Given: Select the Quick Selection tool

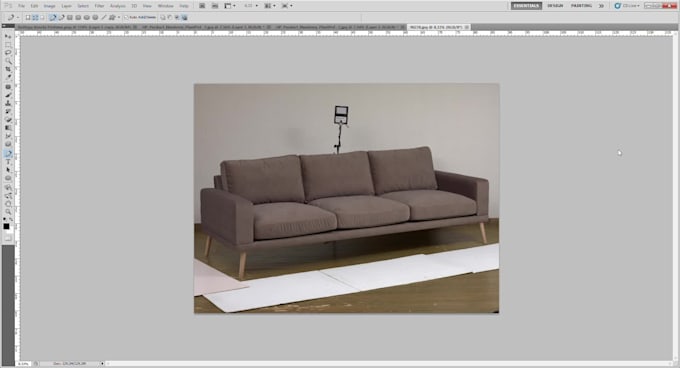Looking at the screenshot, I should [8, 61].
